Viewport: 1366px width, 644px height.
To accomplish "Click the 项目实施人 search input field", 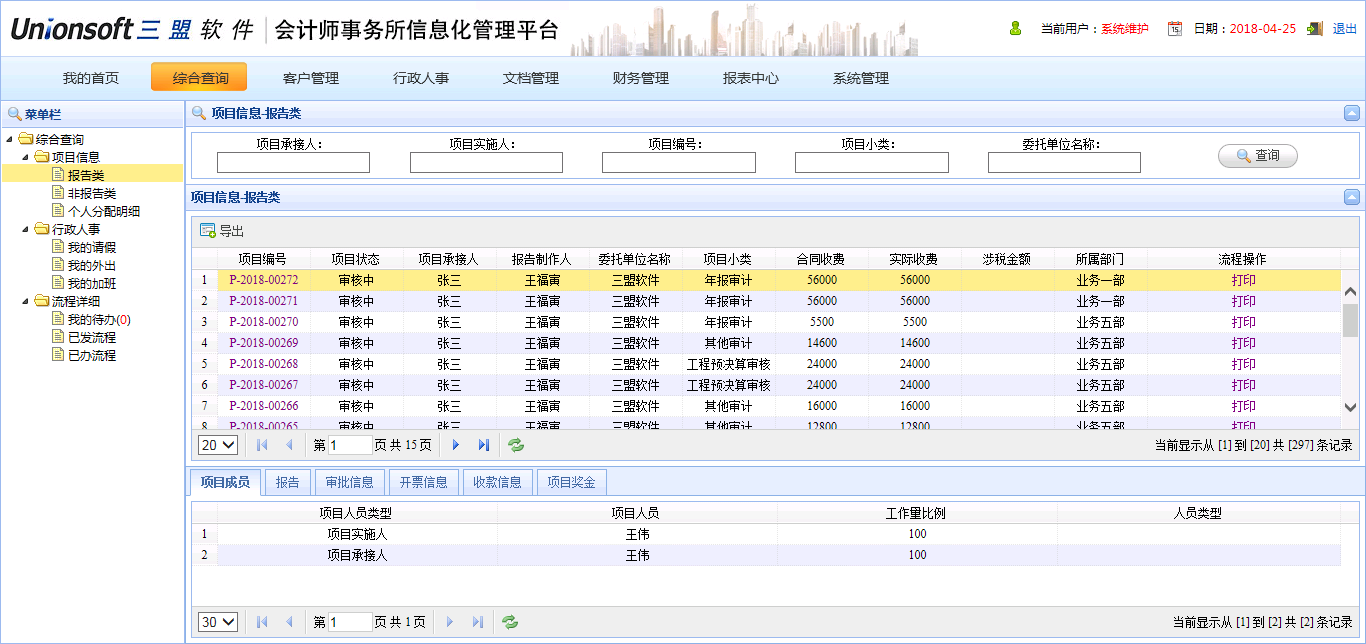I will (486, 162).
